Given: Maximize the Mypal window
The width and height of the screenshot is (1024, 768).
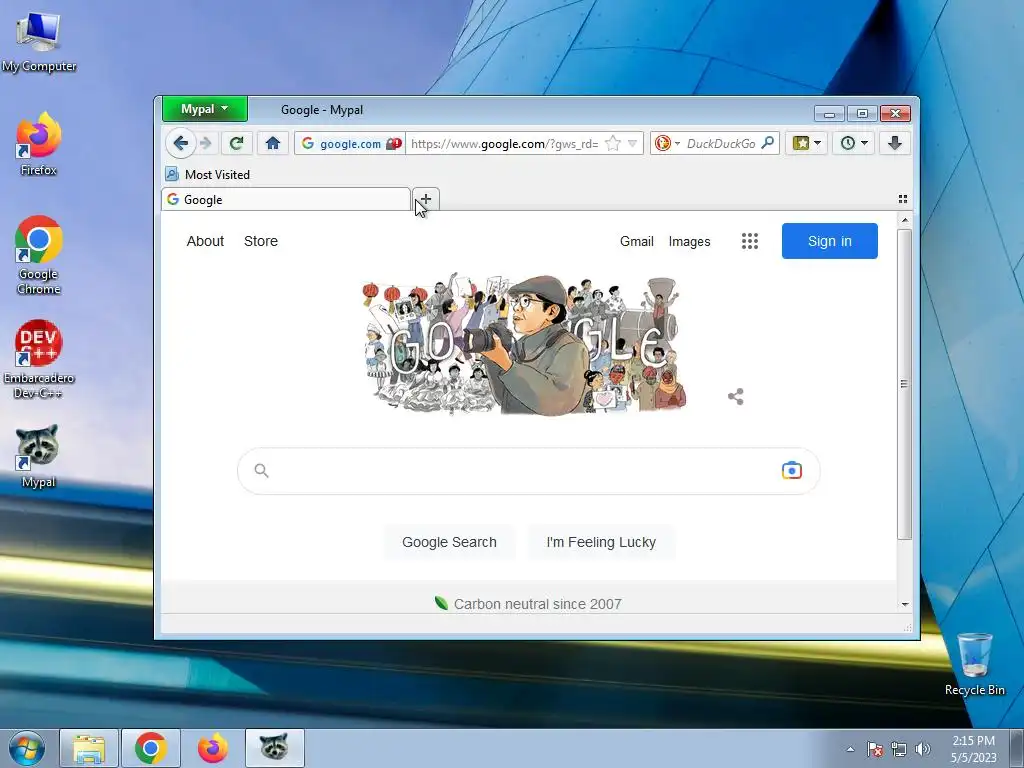Looking at the screenshot, I should [x=862, y=114].
